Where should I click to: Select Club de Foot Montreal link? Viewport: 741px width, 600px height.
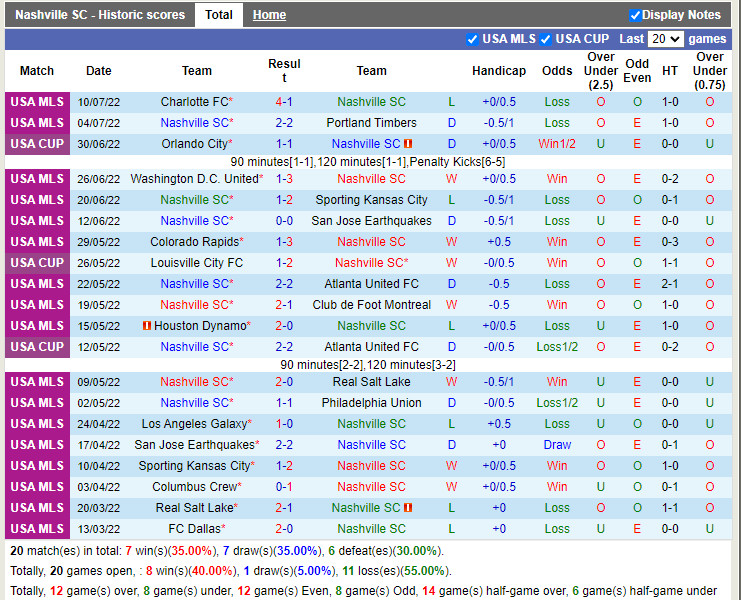(x=371, y=305)
